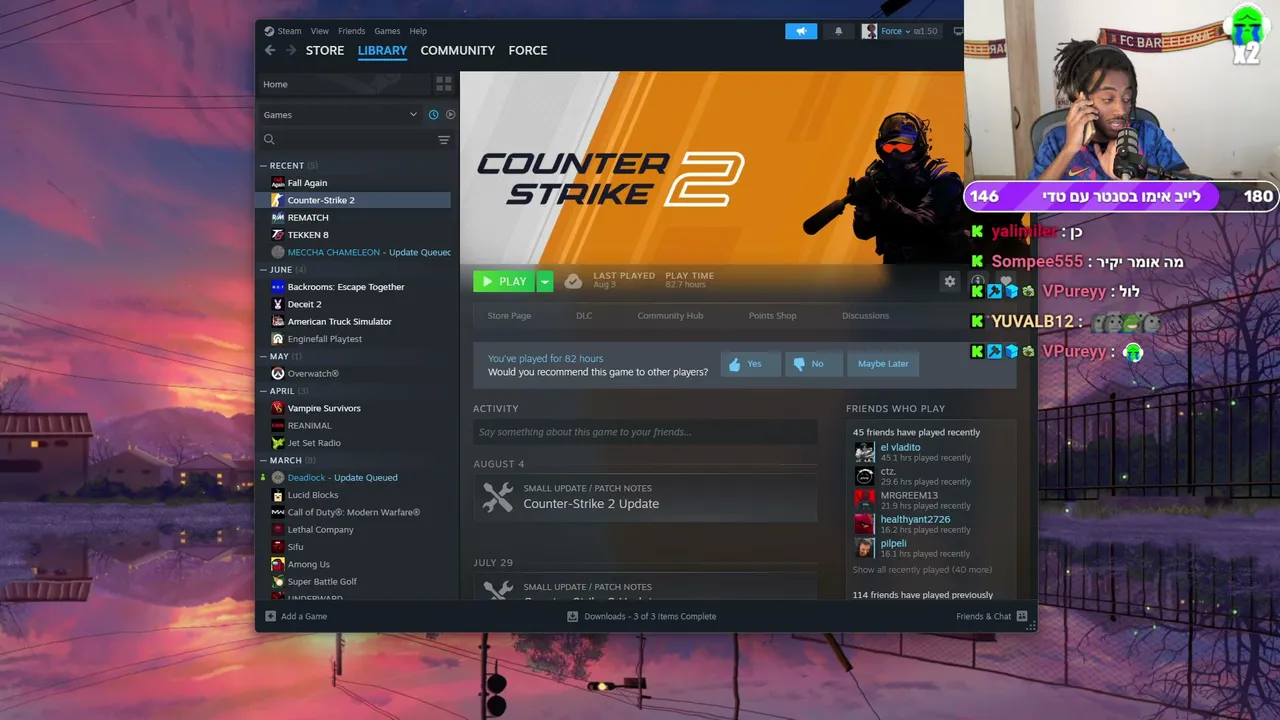Viewport: 1280px width, 720px height.
Task: Open the Games collection dropdown
Action: [x=413, y=115]
